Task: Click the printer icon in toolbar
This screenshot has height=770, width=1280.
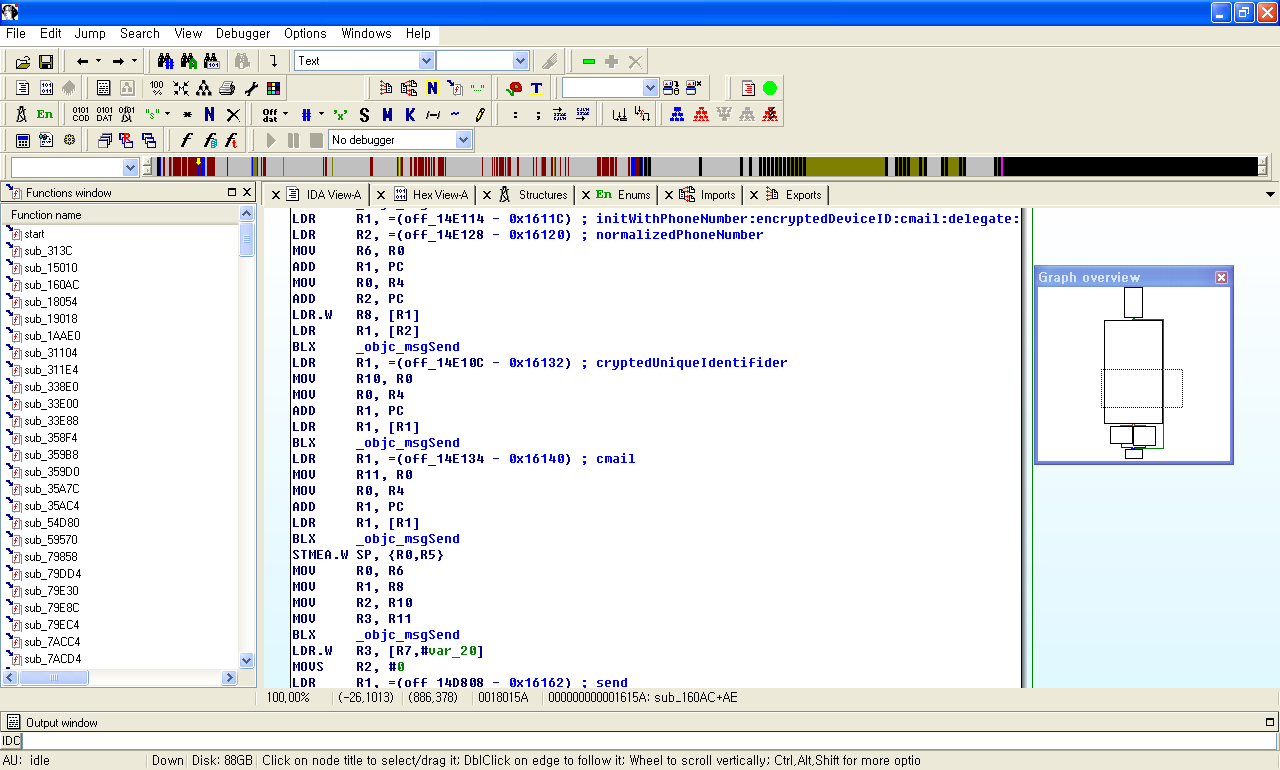Action: coord(227,88)
